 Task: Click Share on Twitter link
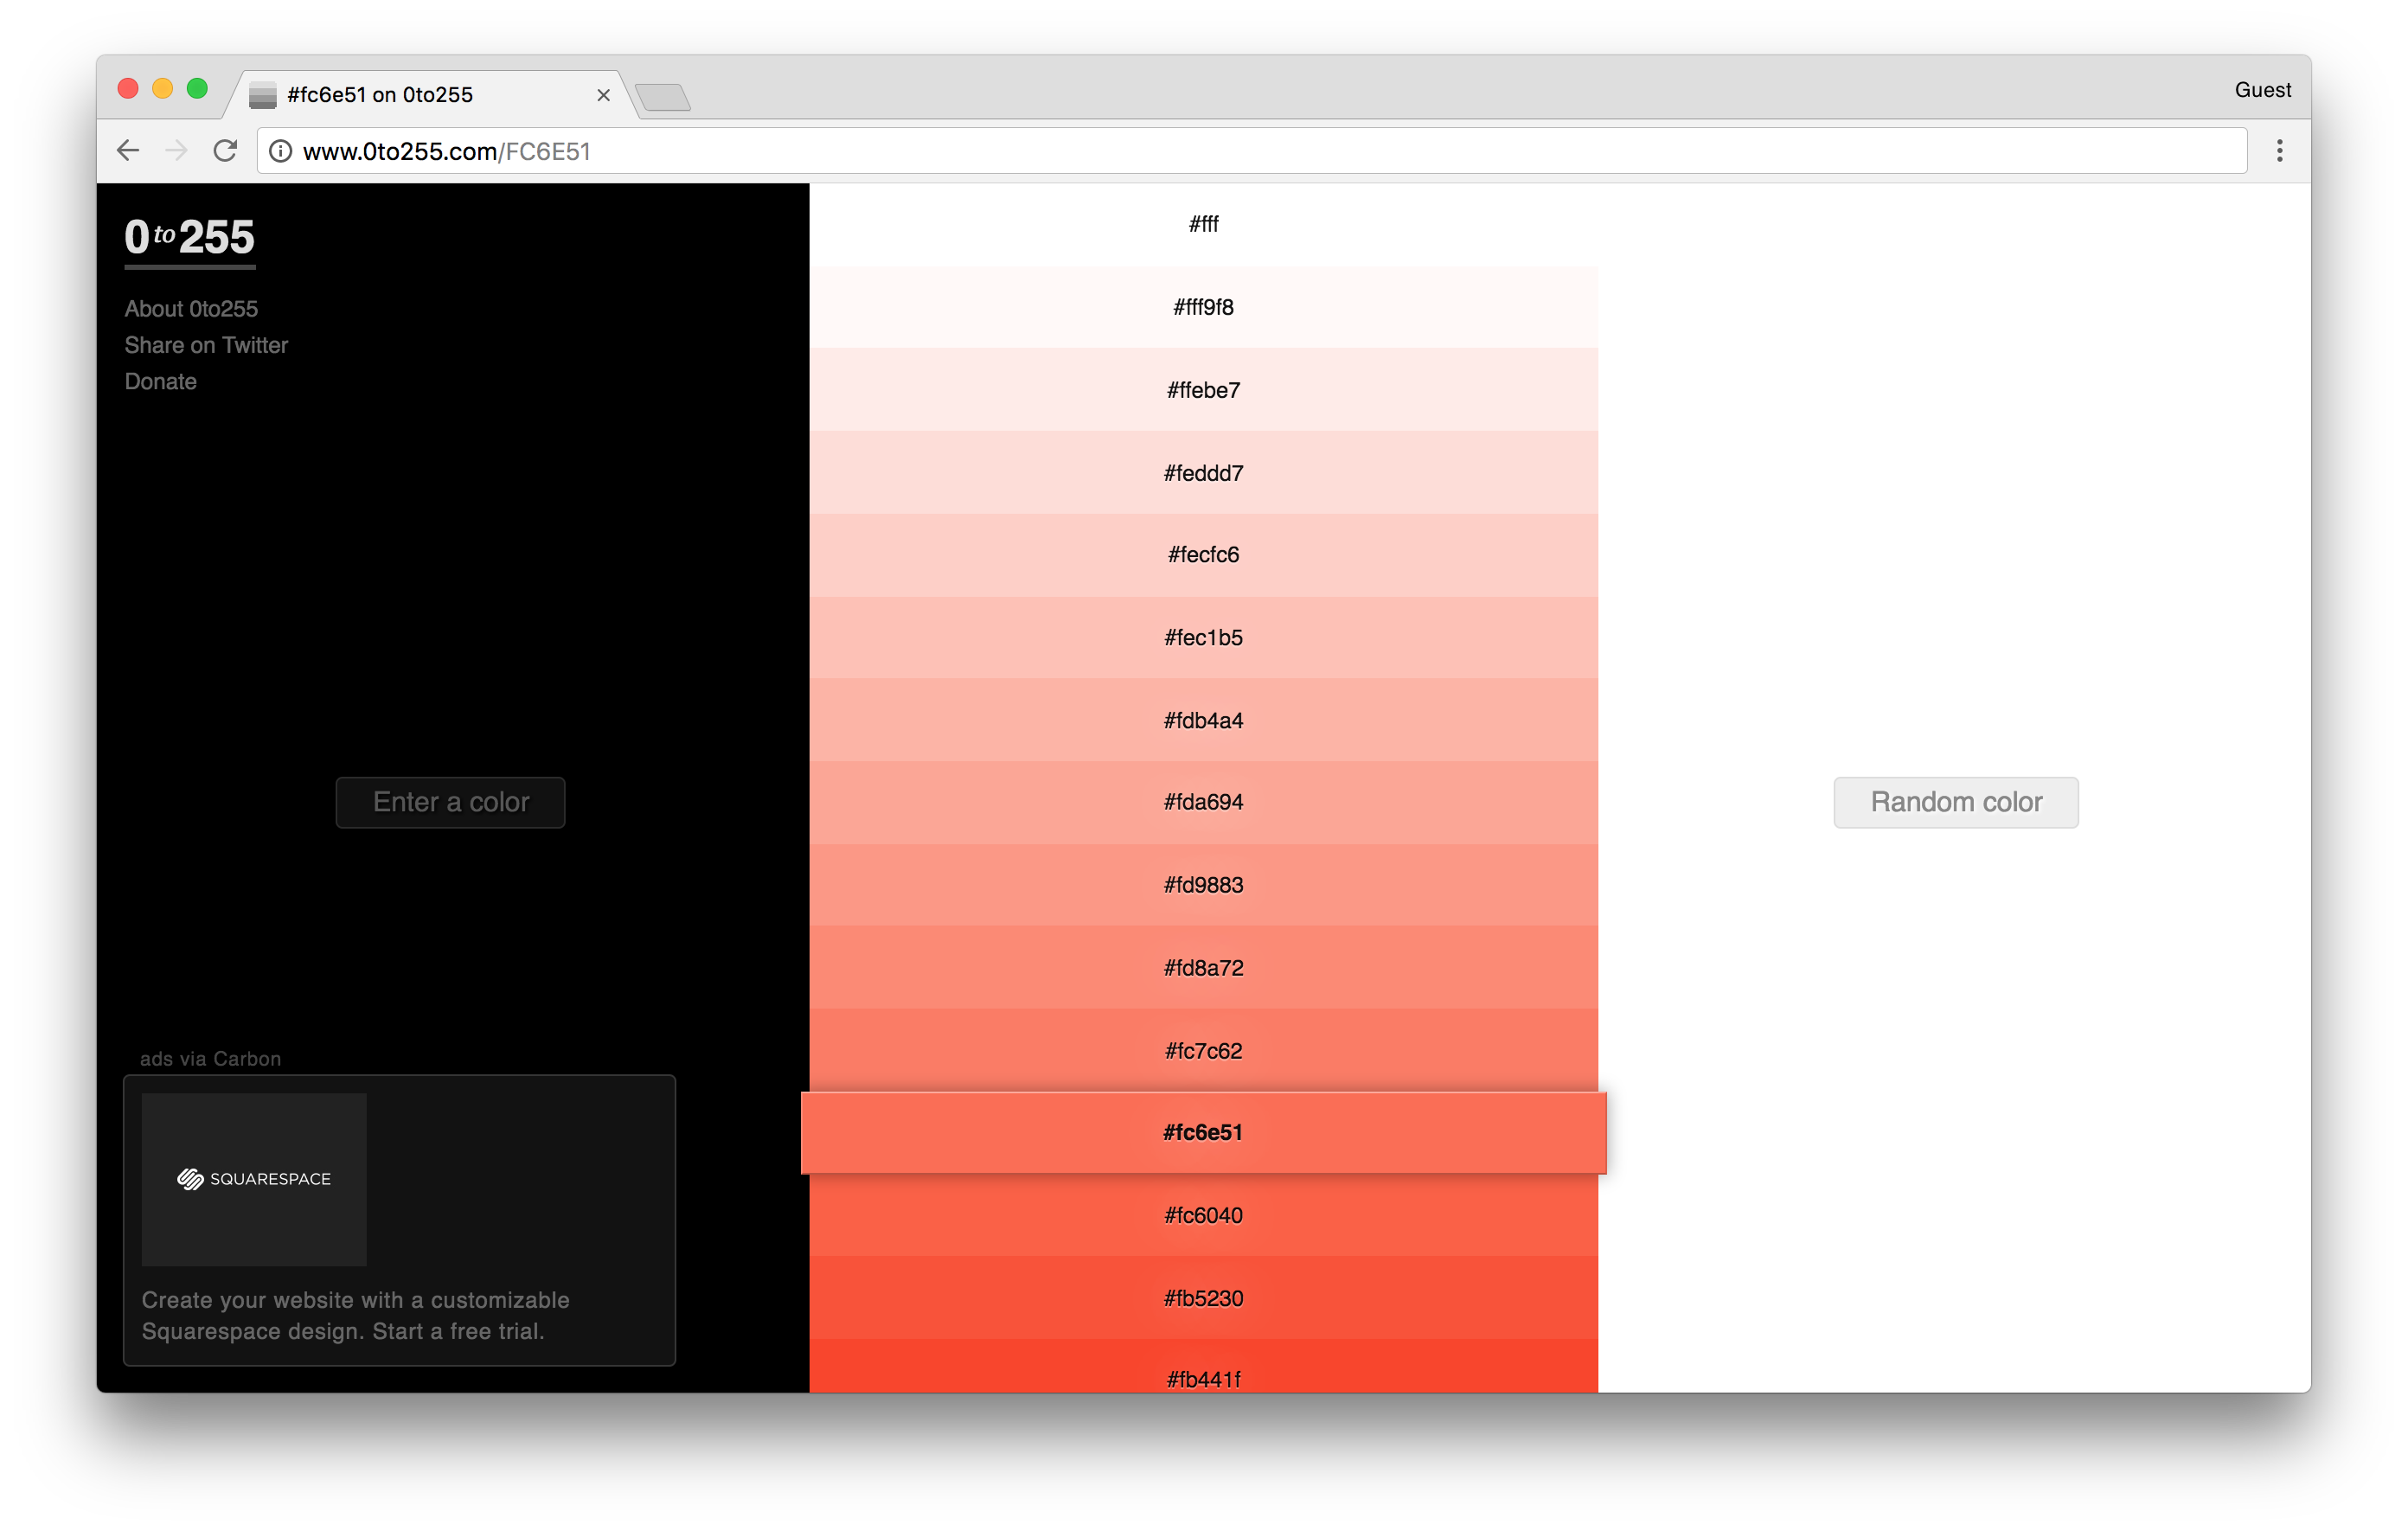pos(206,345)
